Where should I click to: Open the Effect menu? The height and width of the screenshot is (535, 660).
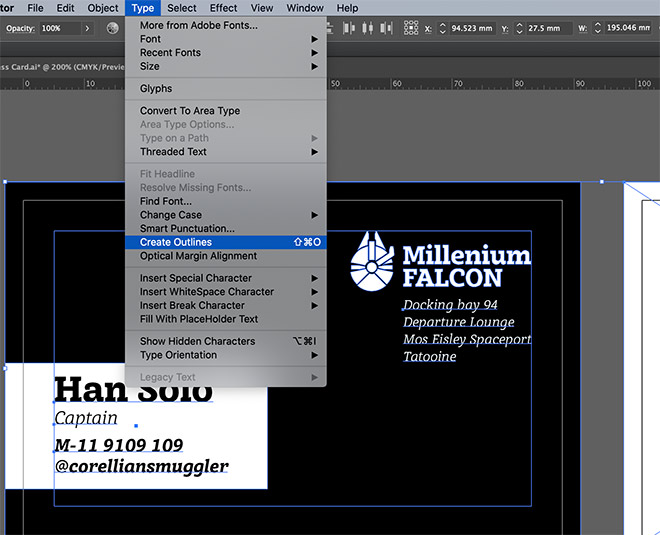pos(224,8)
